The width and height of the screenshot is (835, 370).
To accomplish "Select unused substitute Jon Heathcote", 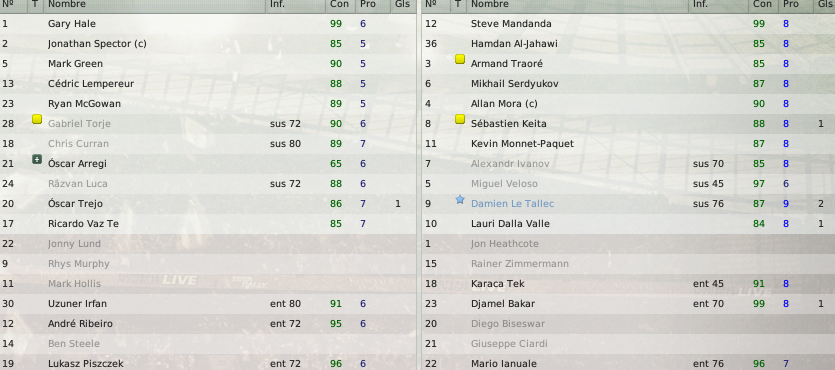I will click(628, 243).
